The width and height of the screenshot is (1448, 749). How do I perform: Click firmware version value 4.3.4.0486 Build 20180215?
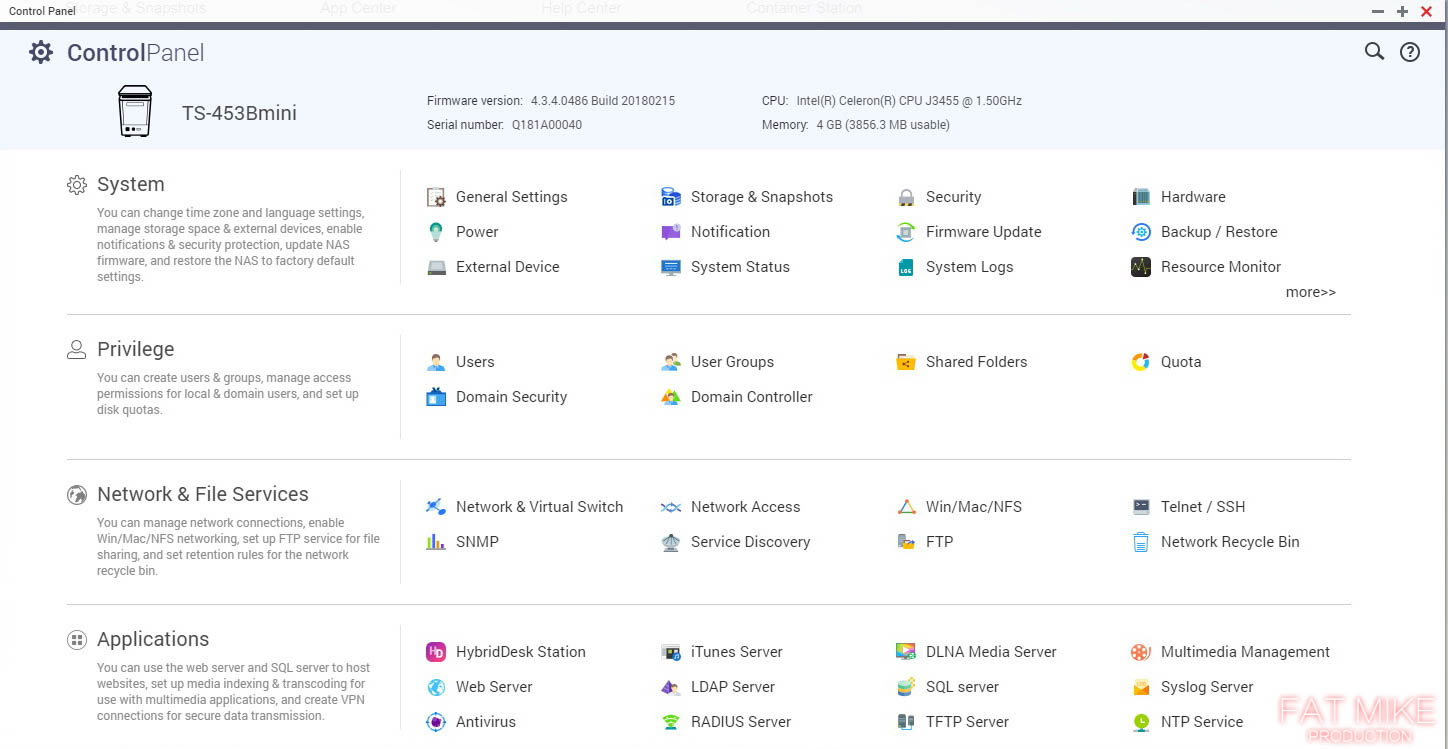pos(603,101)
